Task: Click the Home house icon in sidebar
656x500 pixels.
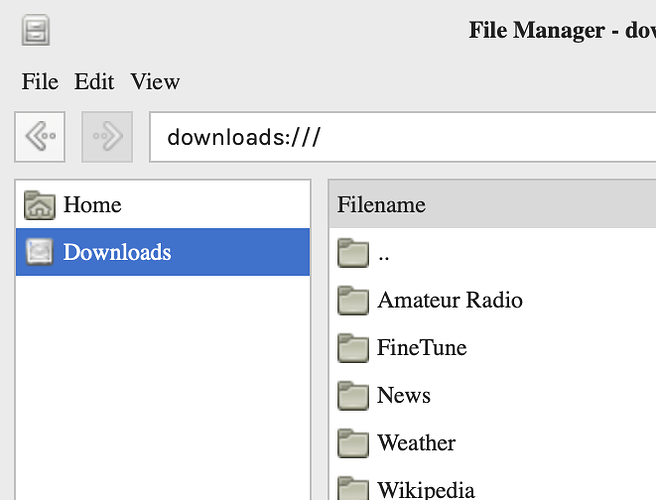Action: (40, 205)
